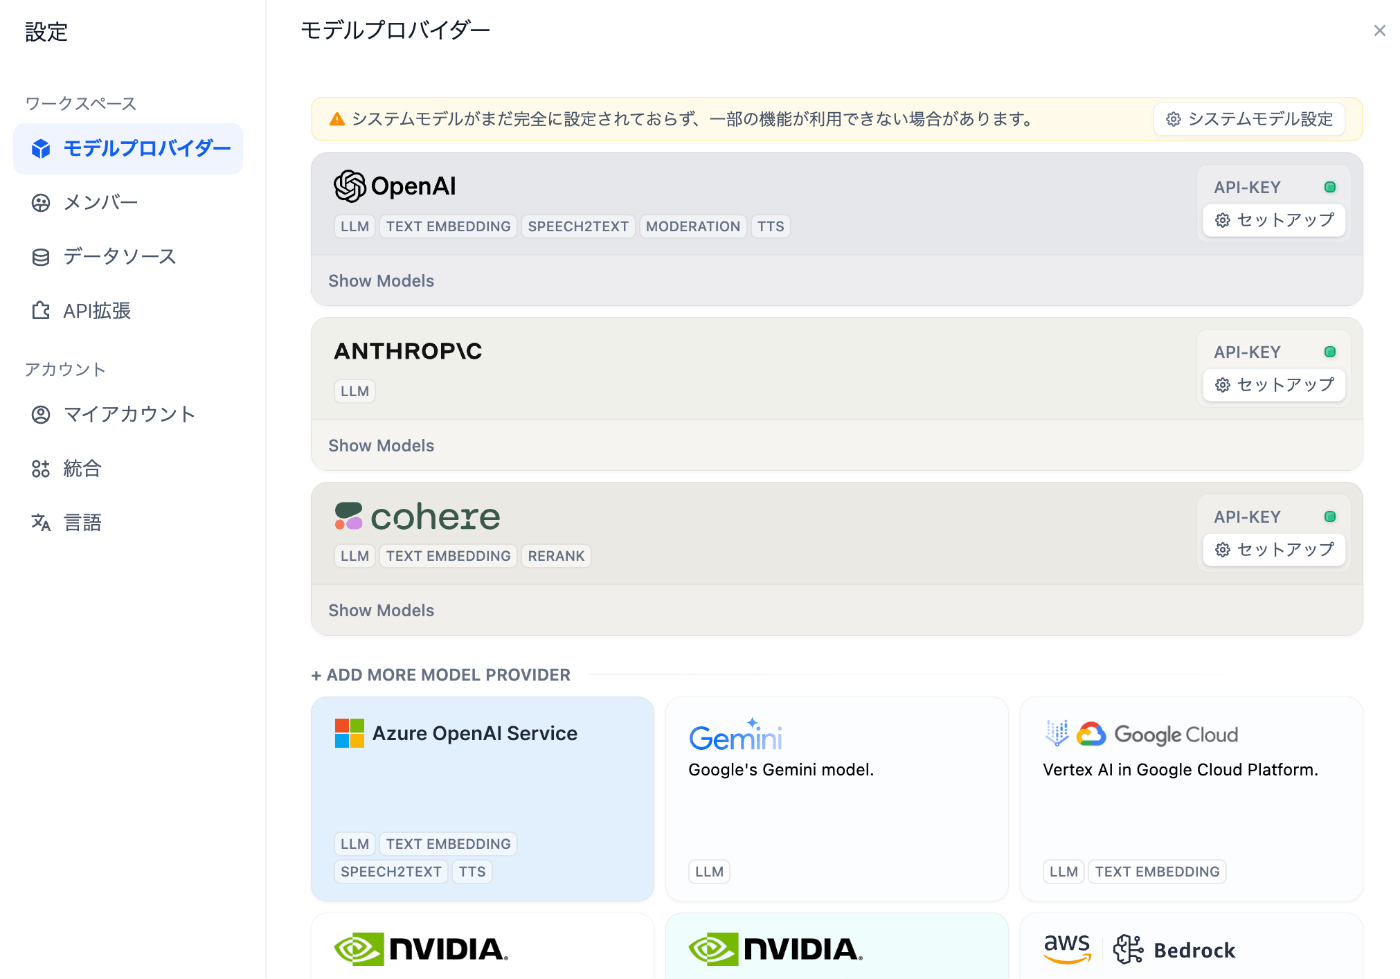1400x979 pixels.
Task: Close the settings dialog with the X
Action: point(1380,31)
